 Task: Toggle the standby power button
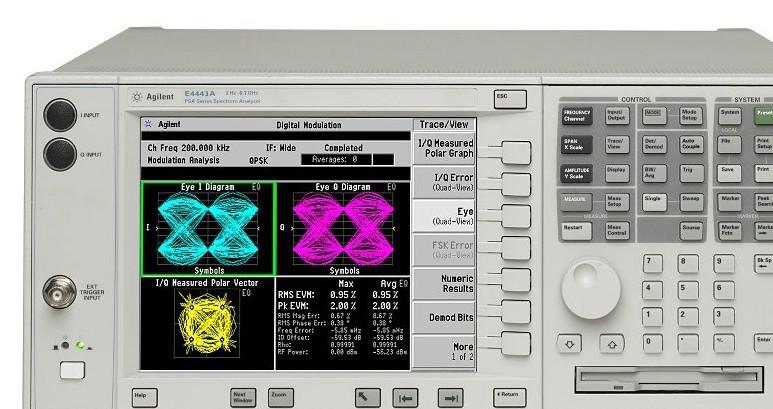coord(71,370)
